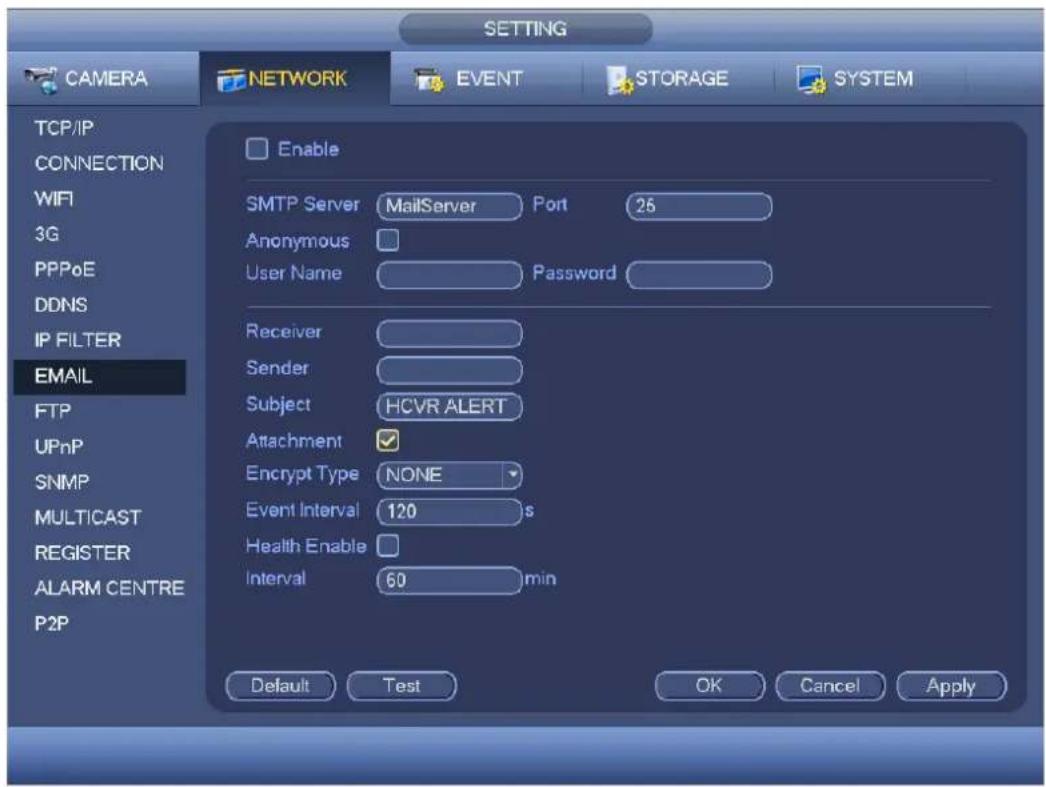
Task: Click the SMTP Server field
Action: (x=449, y=206)
